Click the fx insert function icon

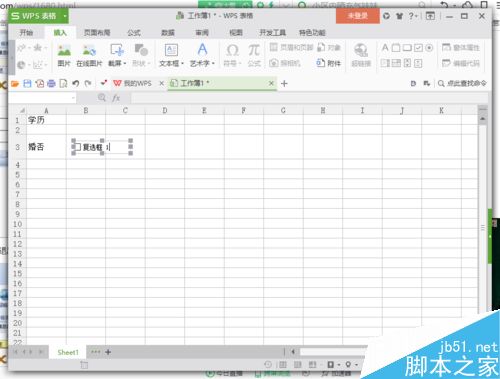[116, 98]
